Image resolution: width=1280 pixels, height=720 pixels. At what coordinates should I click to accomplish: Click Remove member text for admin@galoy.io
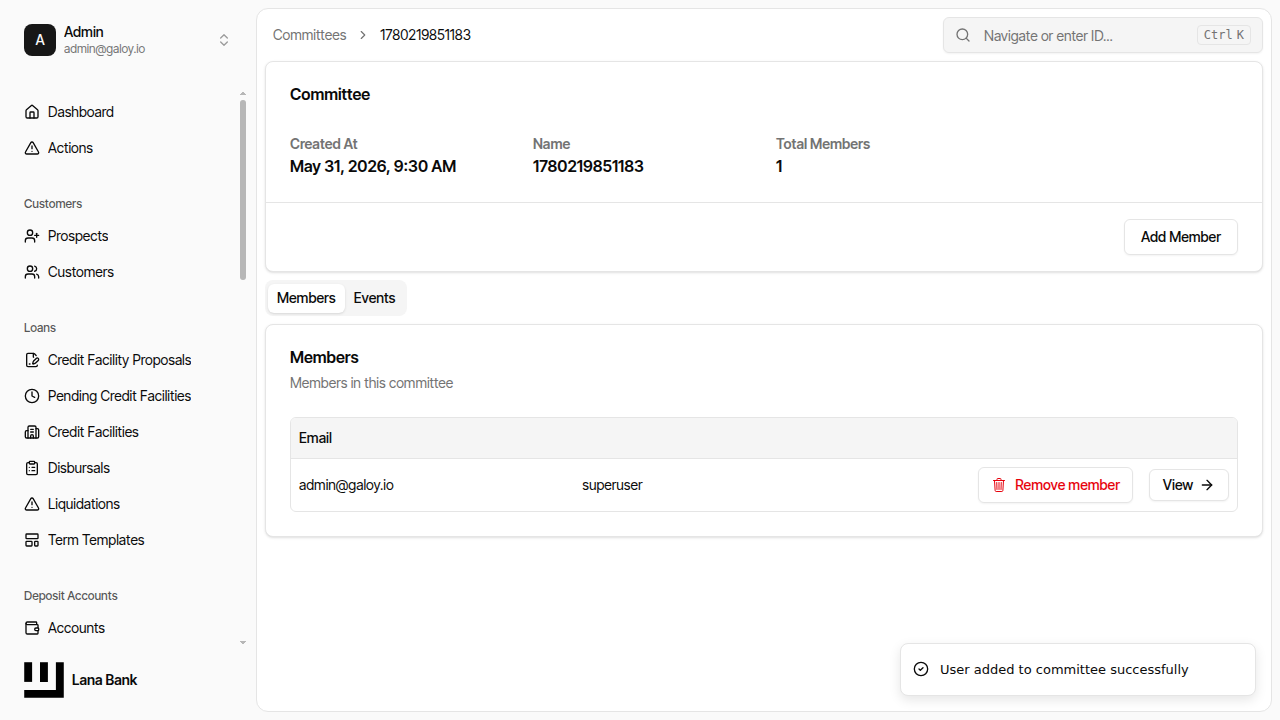pos(1067,485)
